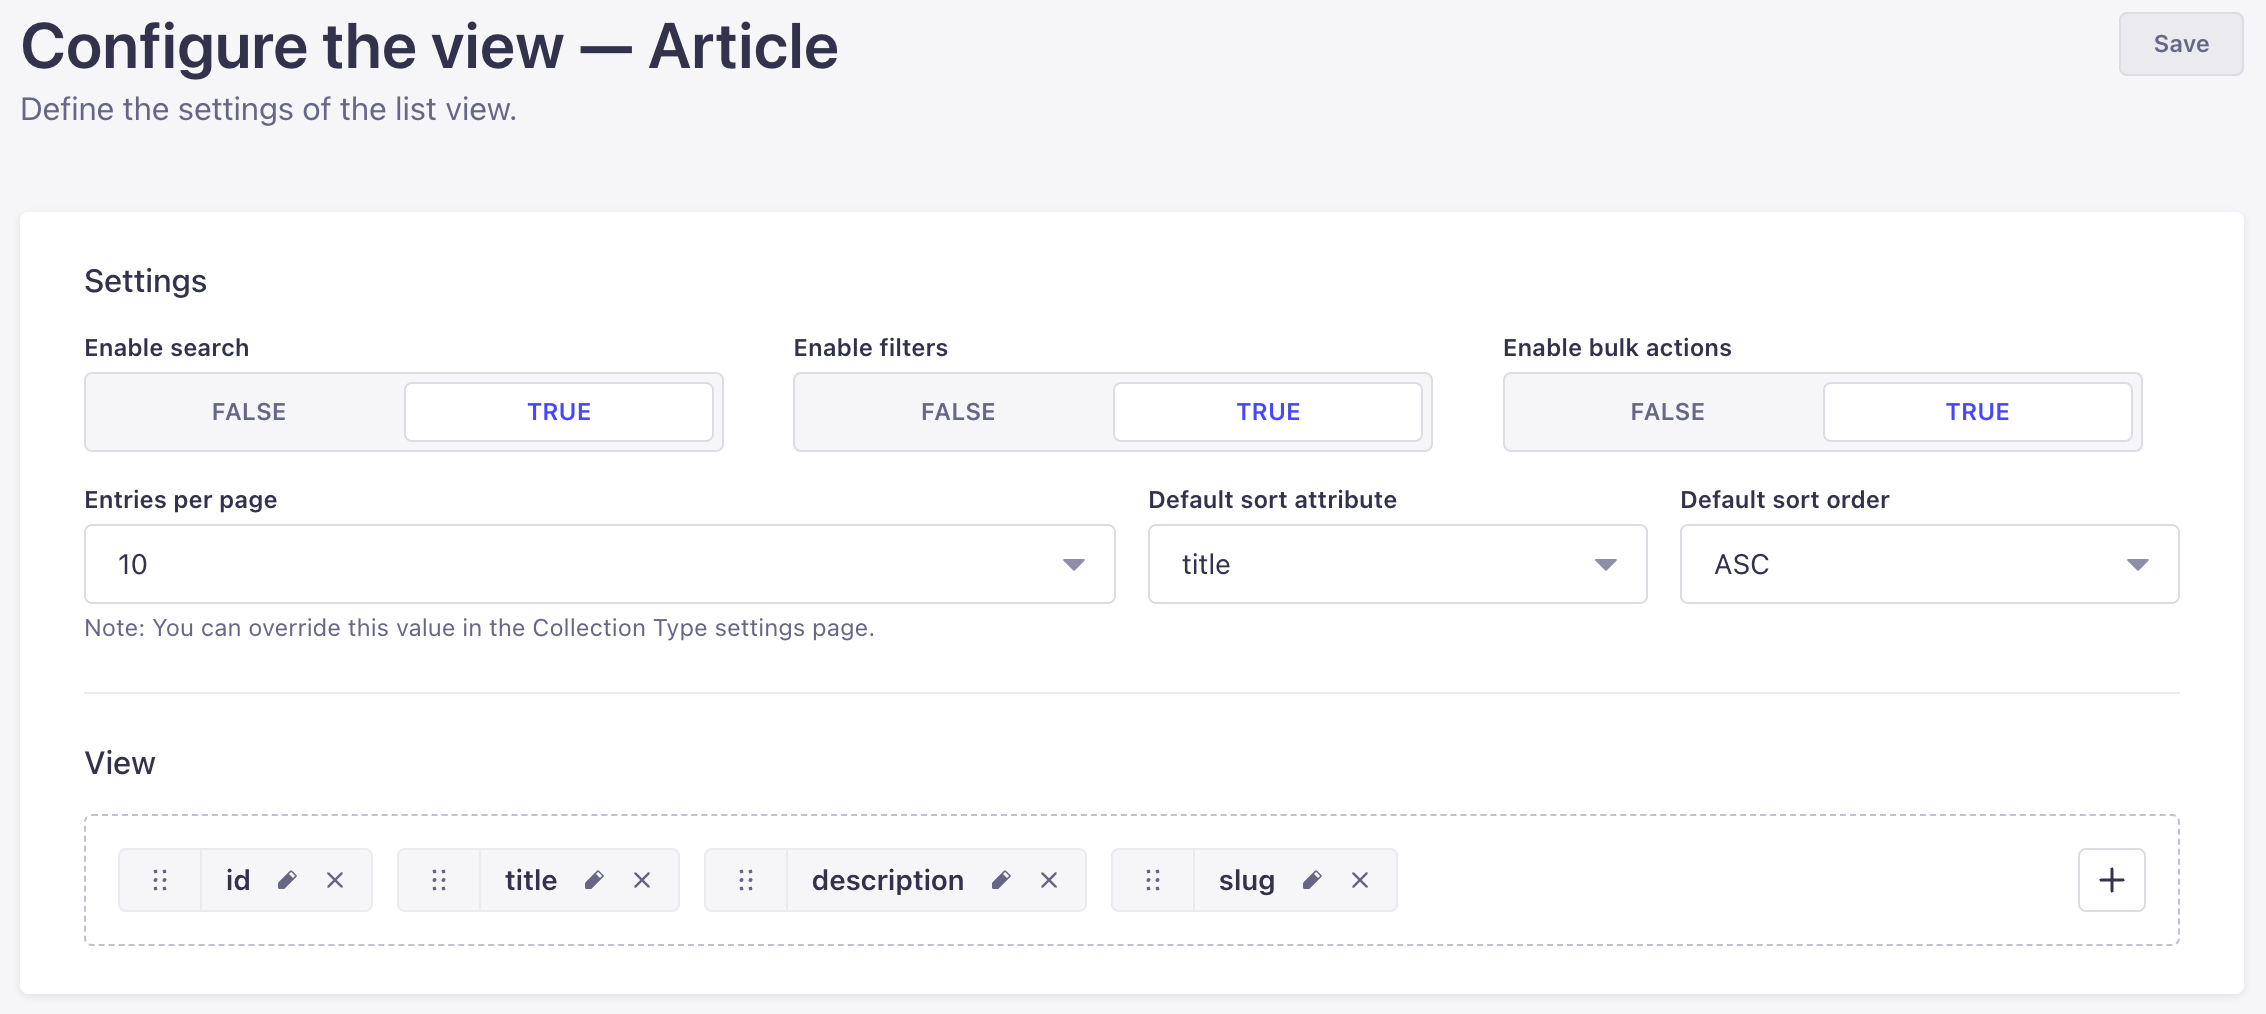Click the plus icon to add a field

(x=2112, y=880)
